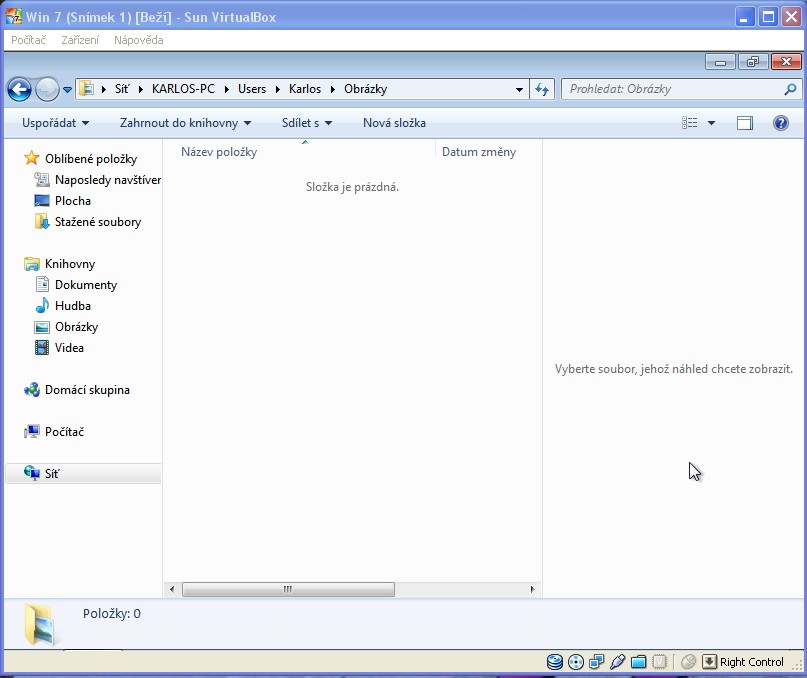
Task: Click the Right Control host key indicator
Action: click(743, 662)
